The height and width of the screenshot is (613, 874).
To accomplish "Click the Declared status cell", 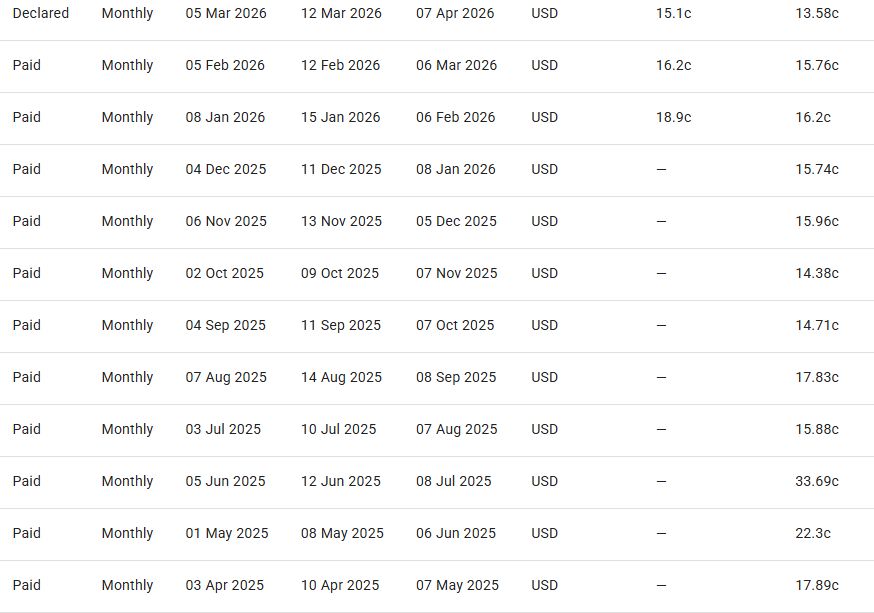I will point(41,14).
